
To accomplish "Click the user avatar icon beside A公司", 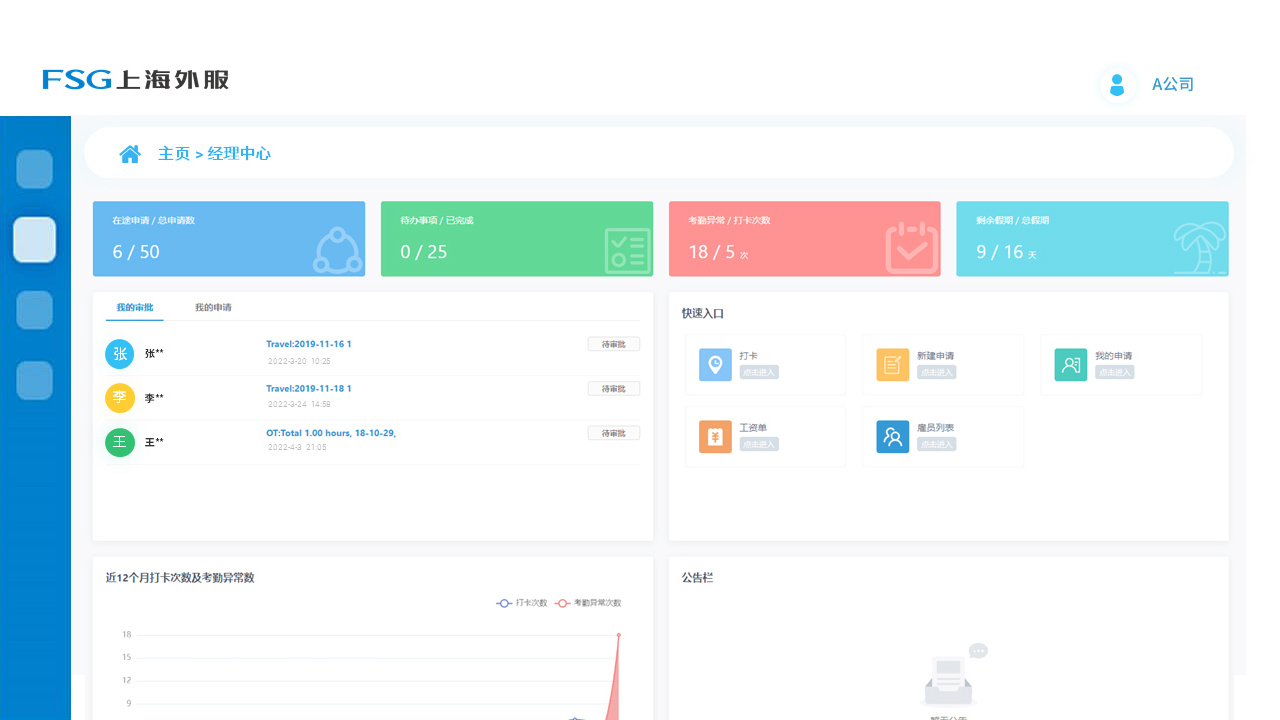I will click(x=1117, y=85).
